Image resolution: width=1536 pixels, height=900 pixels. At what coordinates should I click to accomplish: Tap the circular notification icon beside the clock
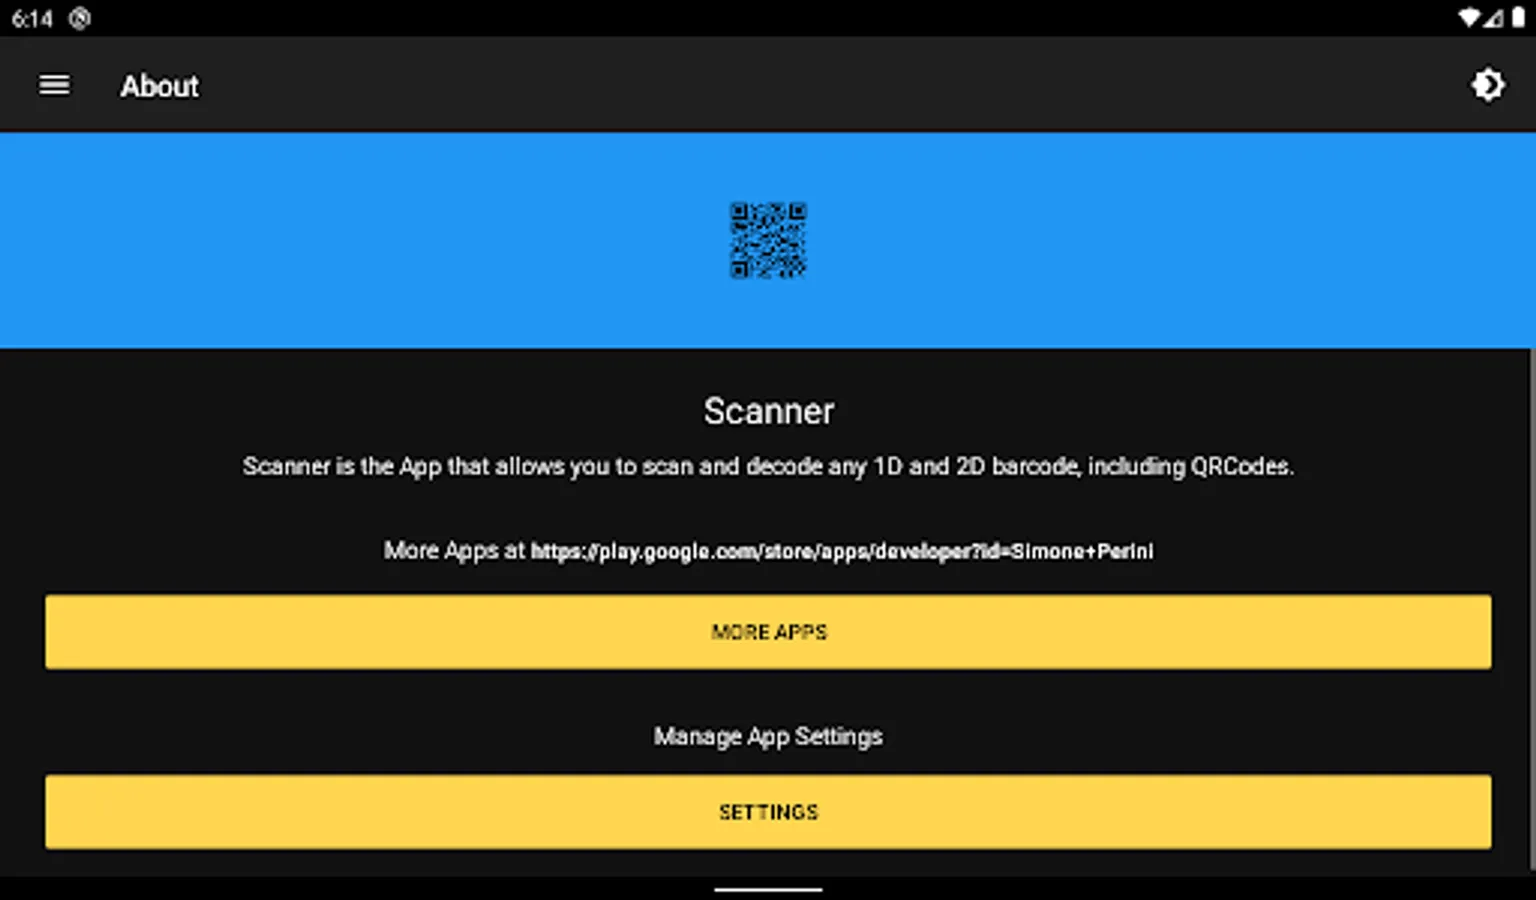[x=80, y=18]
